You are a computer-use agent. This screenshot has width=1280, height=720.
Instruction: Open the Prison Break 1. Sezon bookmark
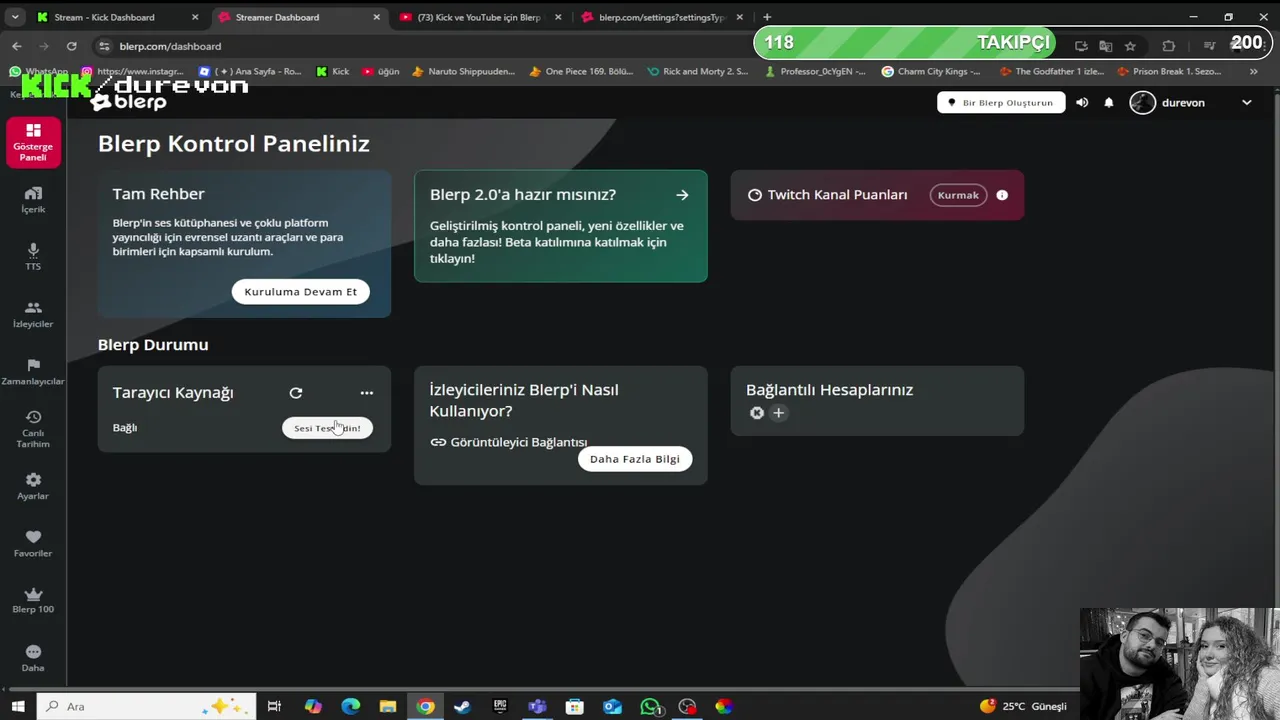click(1169, 72)
